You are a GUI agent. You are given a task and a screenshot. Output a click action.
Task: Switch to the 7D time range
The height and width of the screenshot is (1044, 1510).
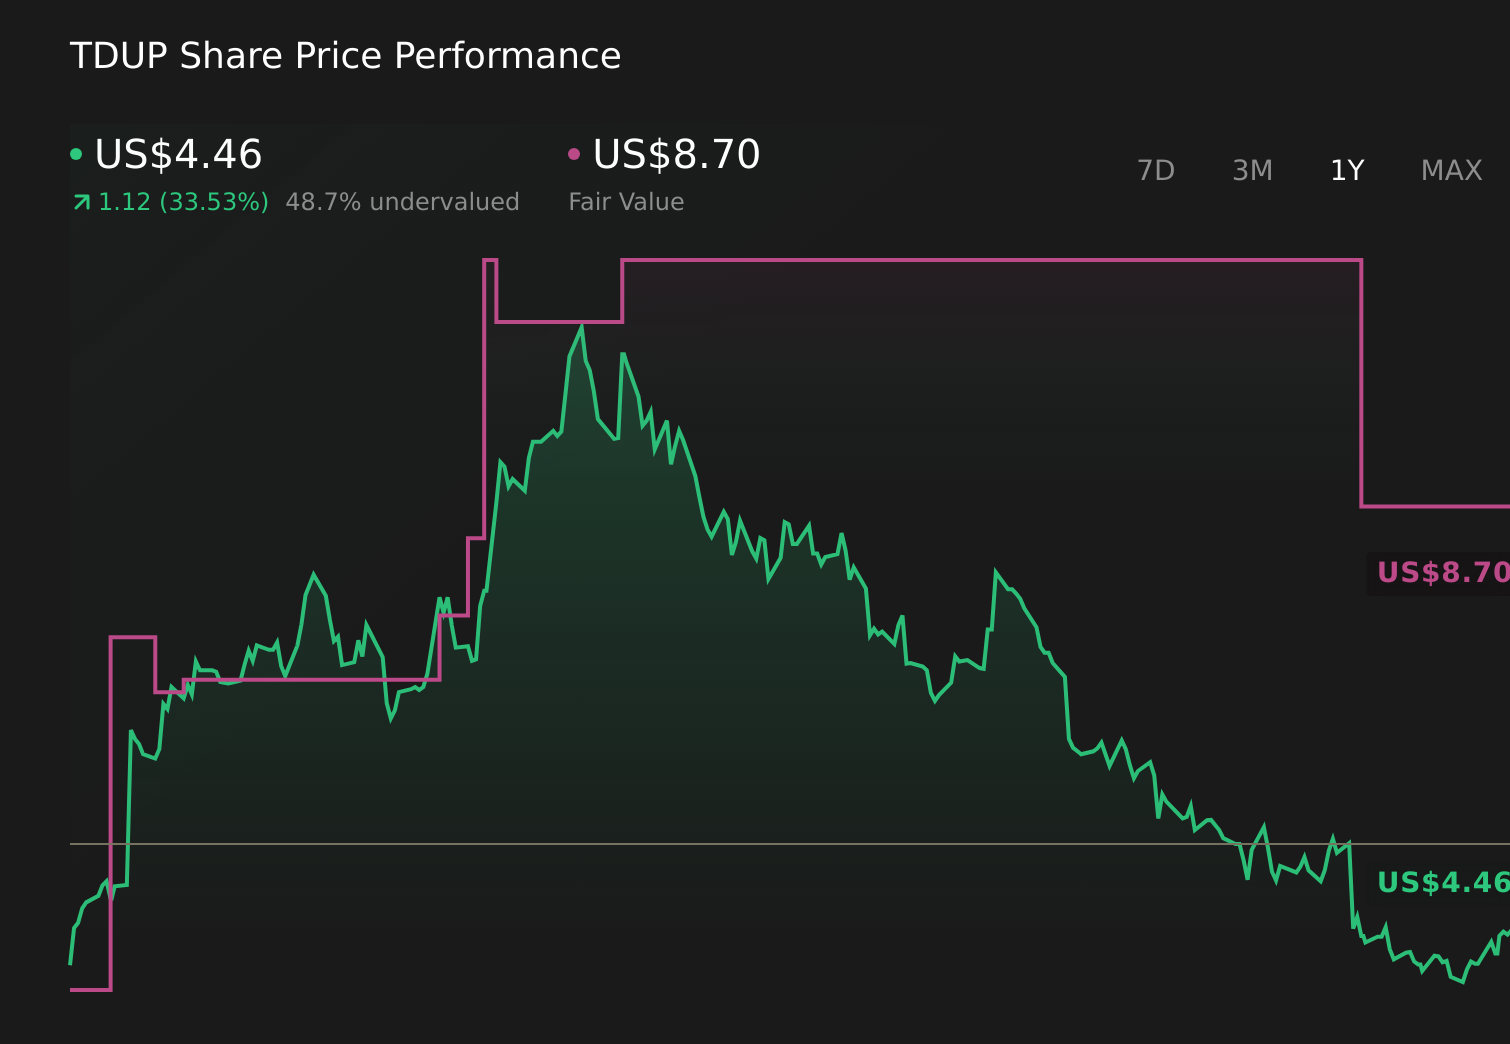click(1155, 171)
